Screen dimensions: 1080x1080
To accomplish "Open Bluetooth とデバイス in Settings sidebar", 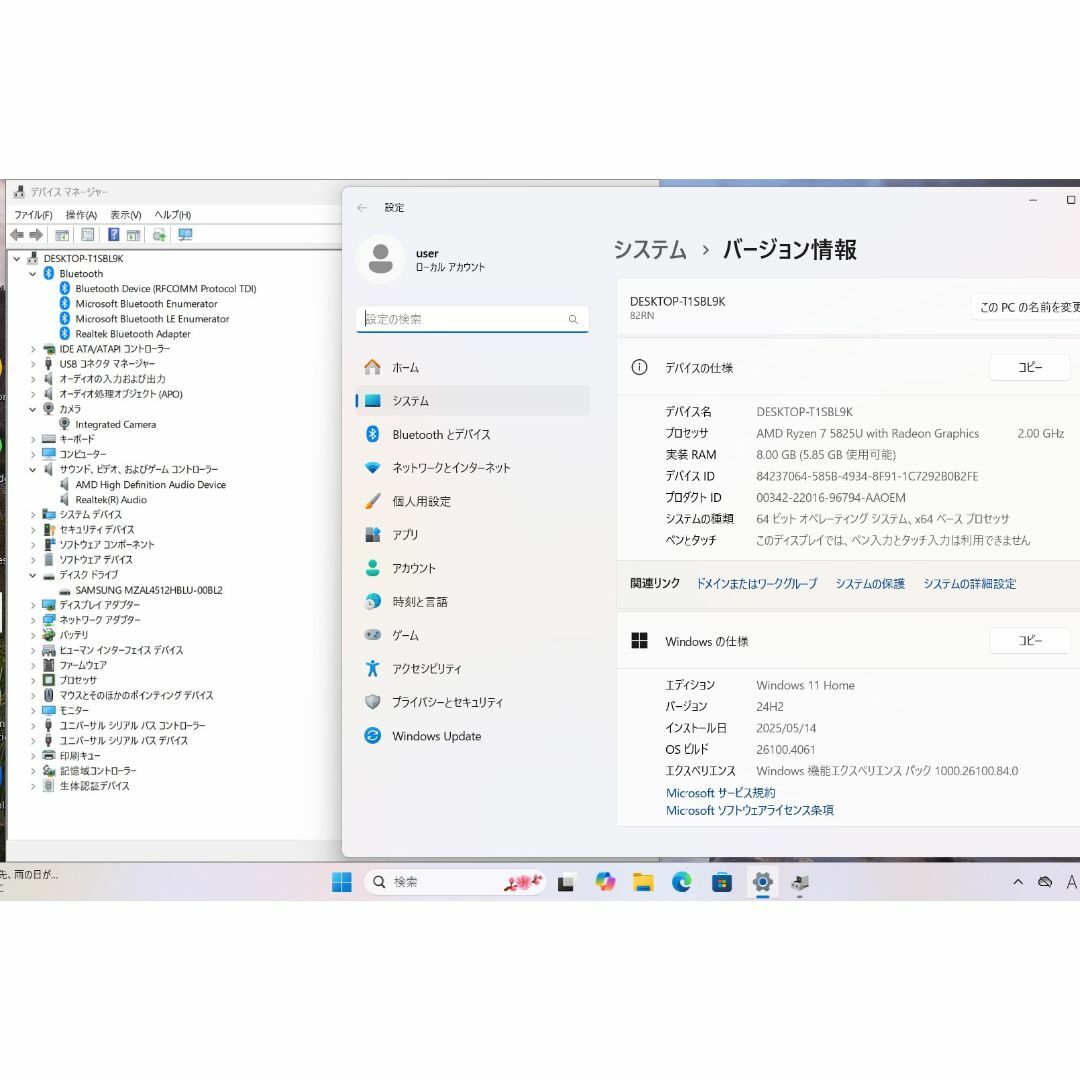I will (x=472, y=435).
